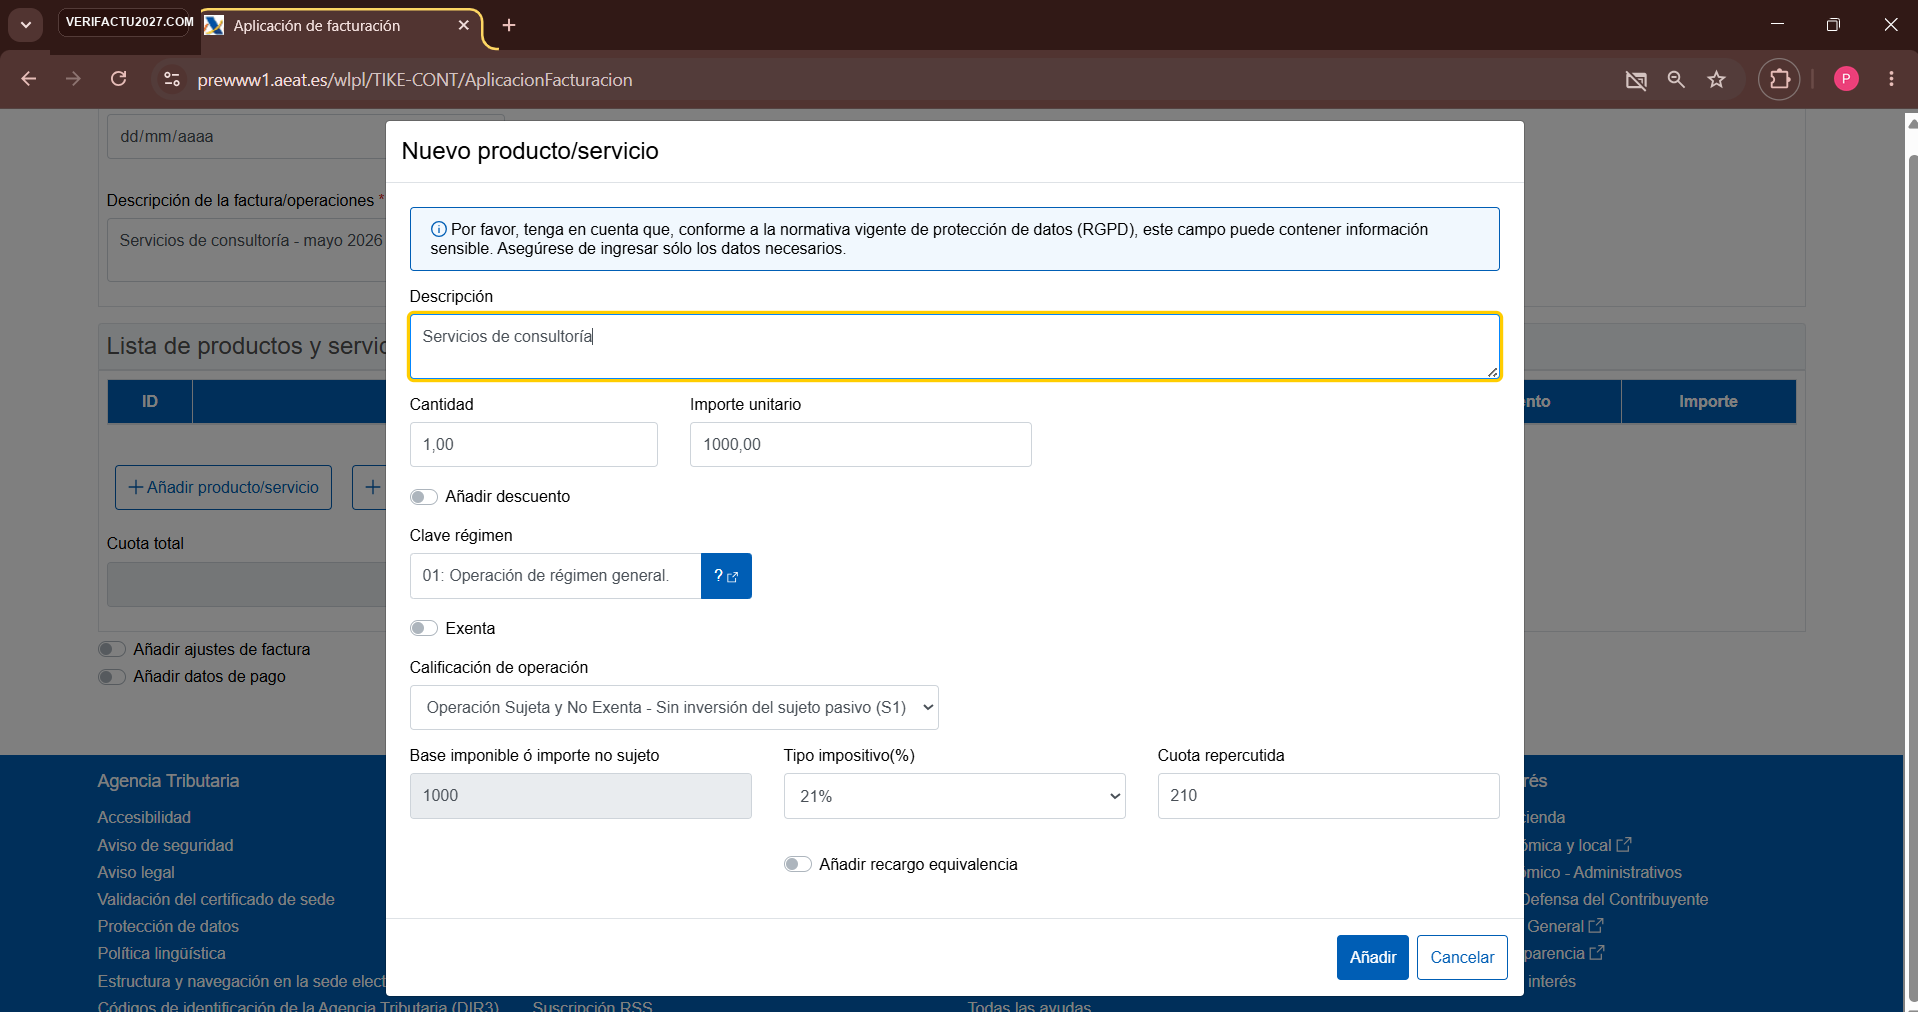The height and width of the screenshot is (1012, 1918).
Task: Click the Cuota repercutida field
Action: [x=1329, y=796]
